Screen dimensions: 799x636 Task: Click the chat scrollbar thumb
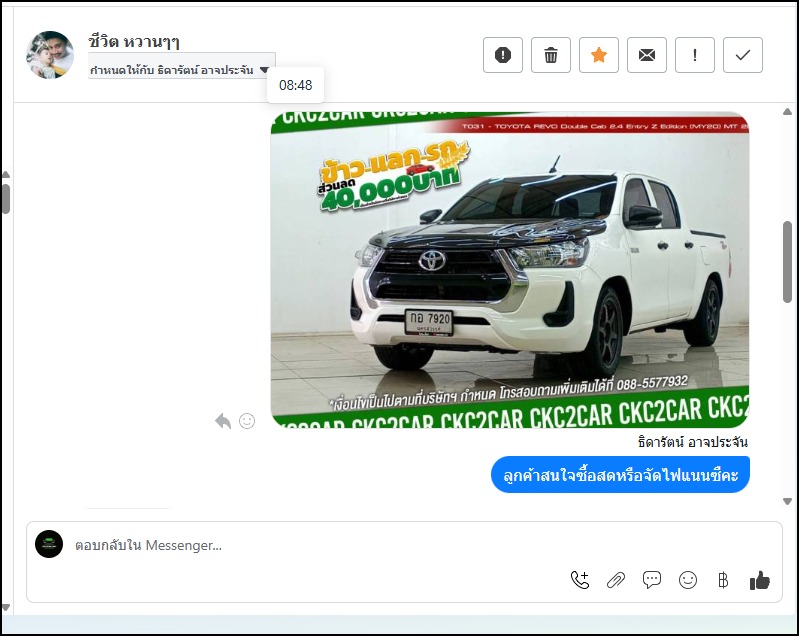coord(787,262)
